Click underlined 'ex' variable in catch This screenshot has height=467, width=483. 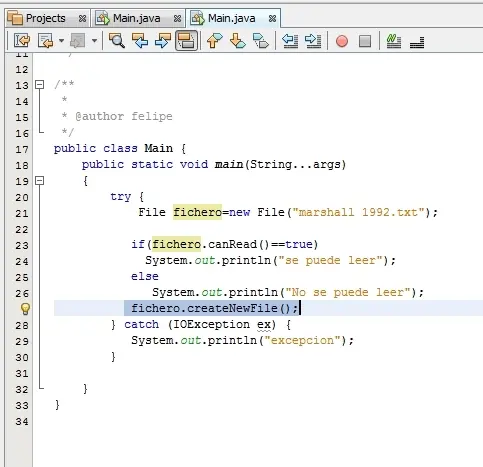pos(264,325)
